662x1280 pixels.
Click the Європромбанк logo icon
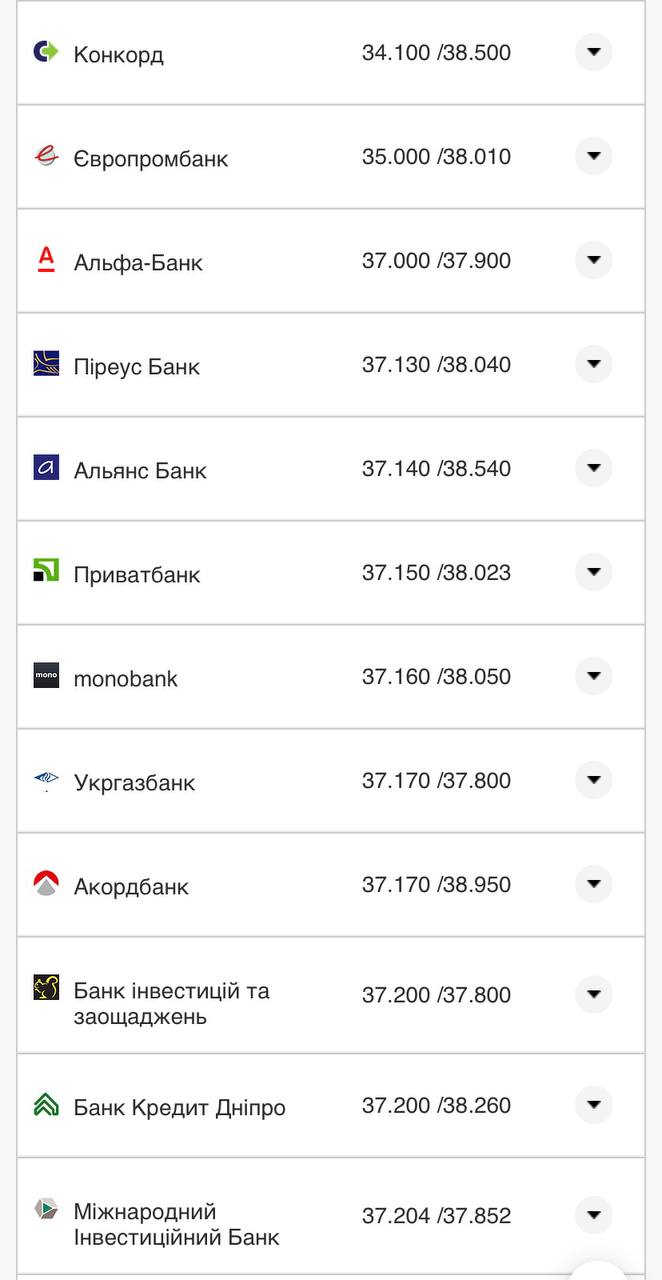coord(46,156)
